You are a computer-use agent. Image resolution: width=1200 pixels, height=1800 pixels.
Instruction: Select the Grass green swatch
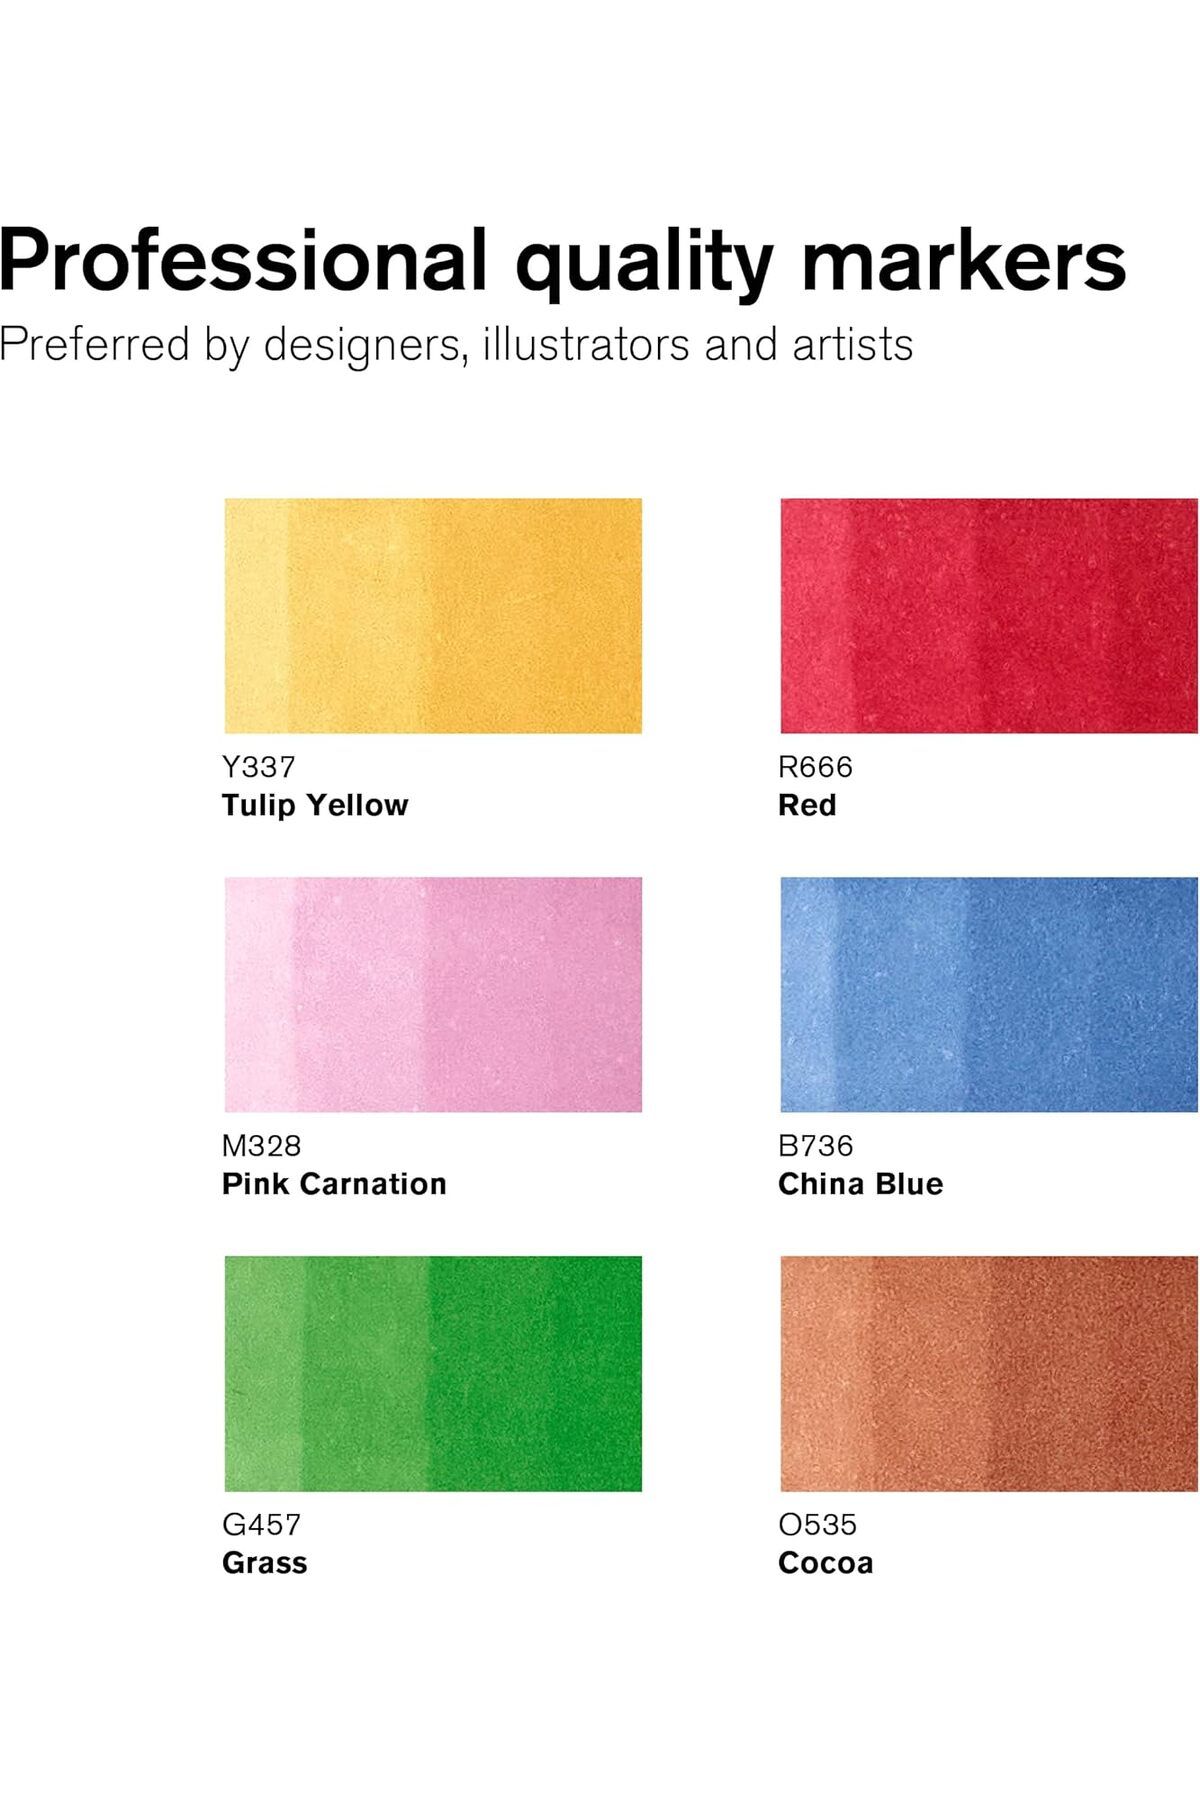[433, 1373]
